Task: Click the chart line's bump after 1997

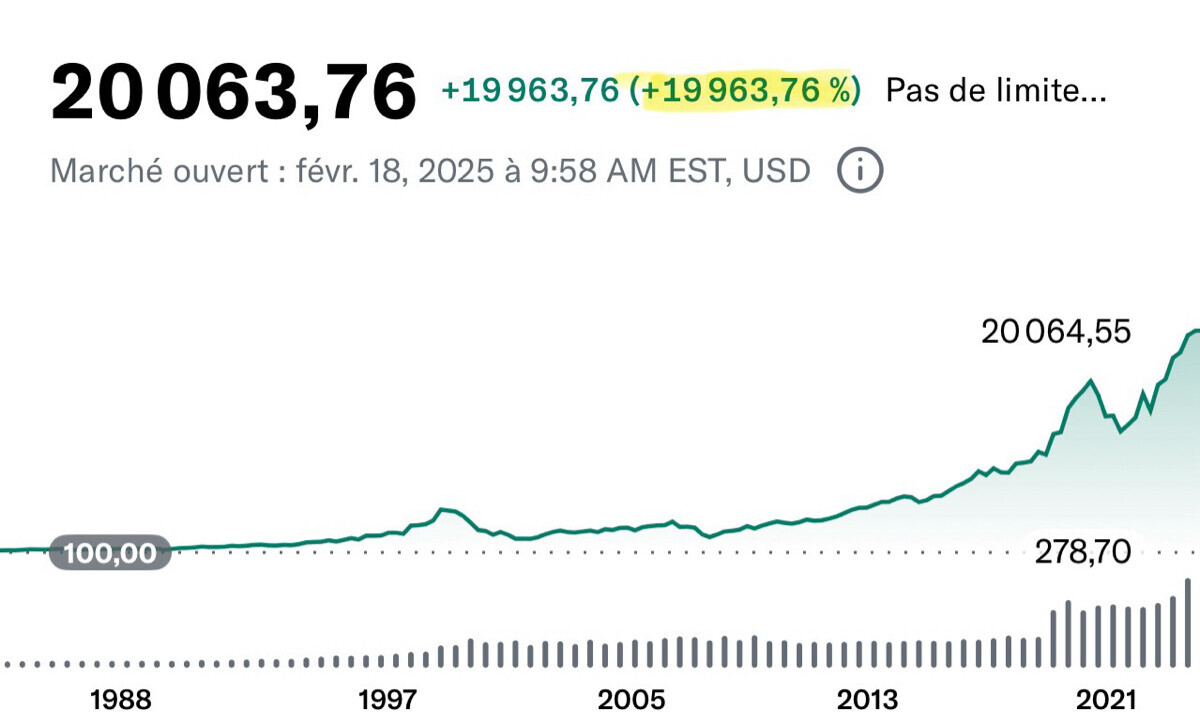Action: 443,510
